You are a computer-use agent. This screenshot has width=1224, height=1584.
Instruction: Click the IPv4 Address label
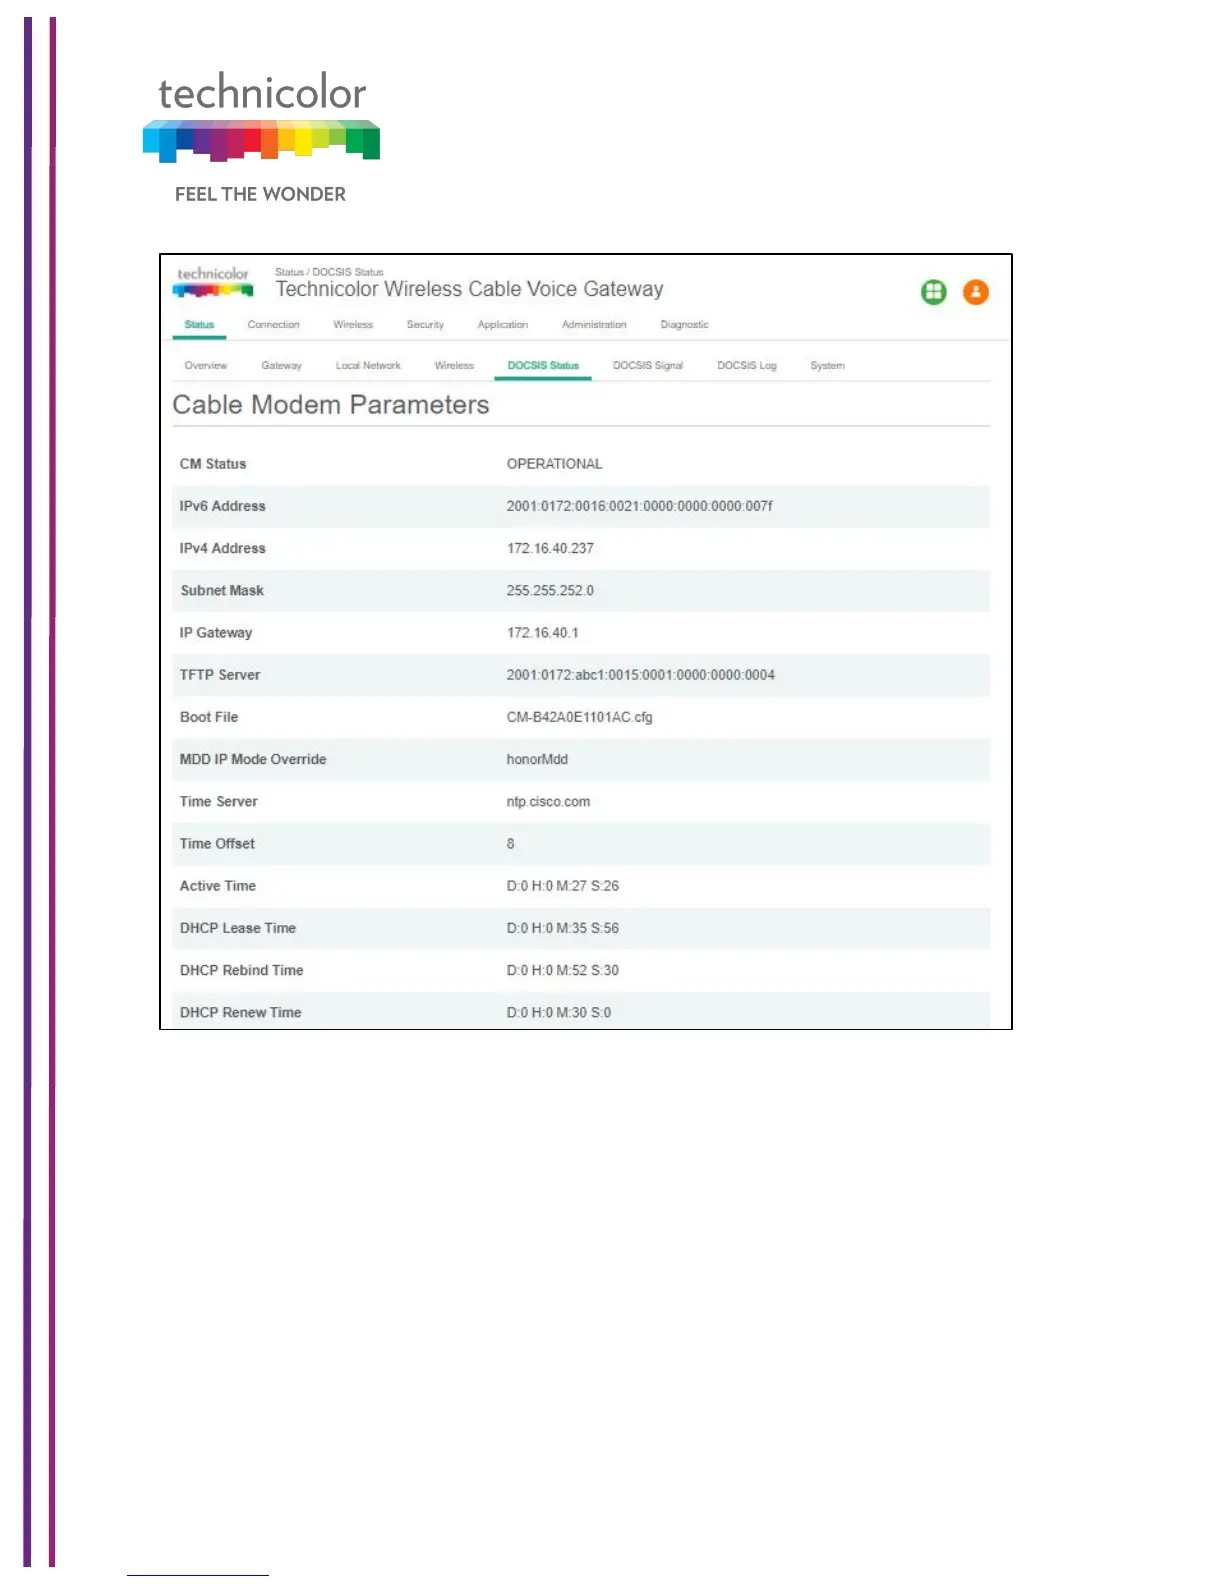[222, 548]
